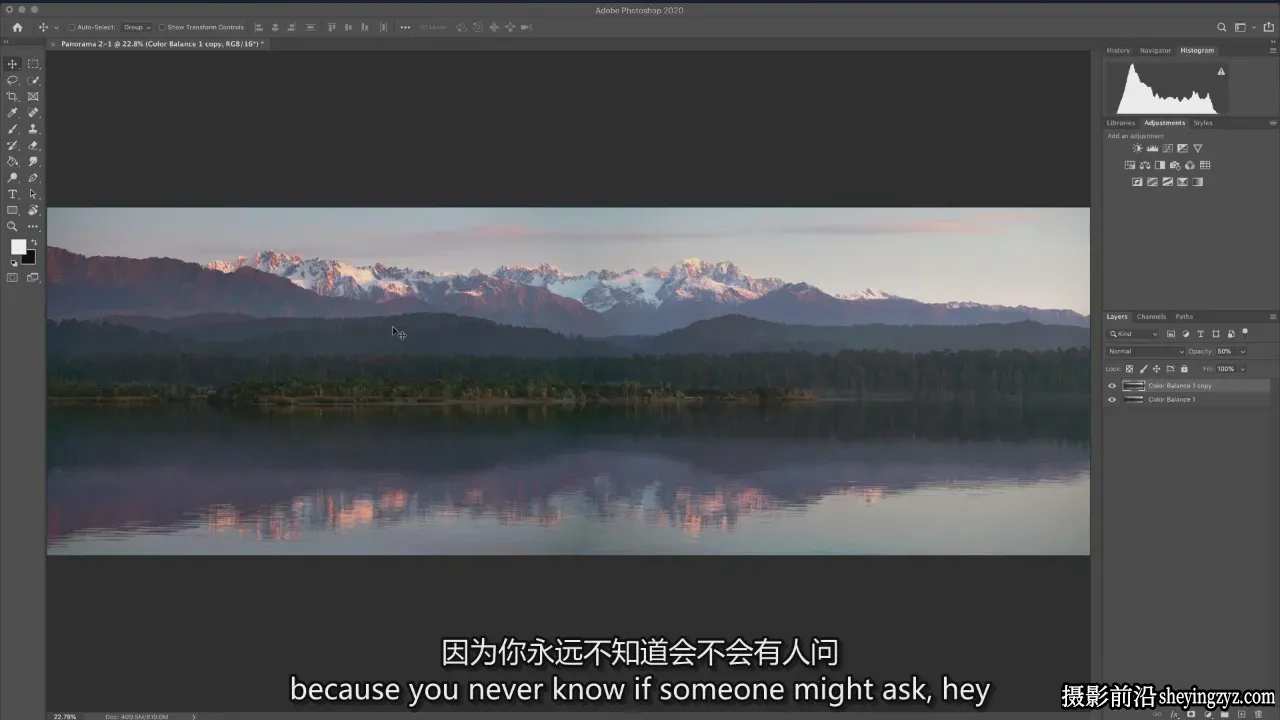Click the foreground color swatch
Viewport: 1280px width, 720px height.
point(18,247)
